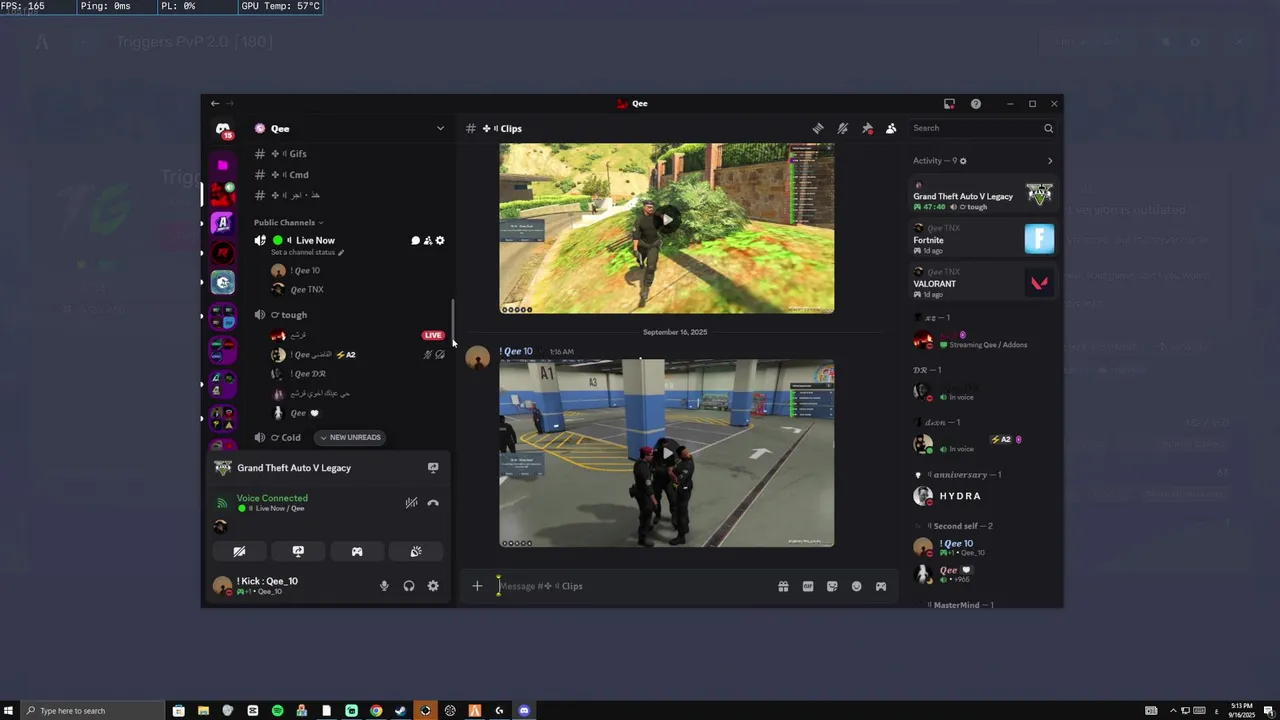The height and width of the screenshot is (720, 1280).
Task: Click Set a channel status link
Action: (x=307, y=252)
